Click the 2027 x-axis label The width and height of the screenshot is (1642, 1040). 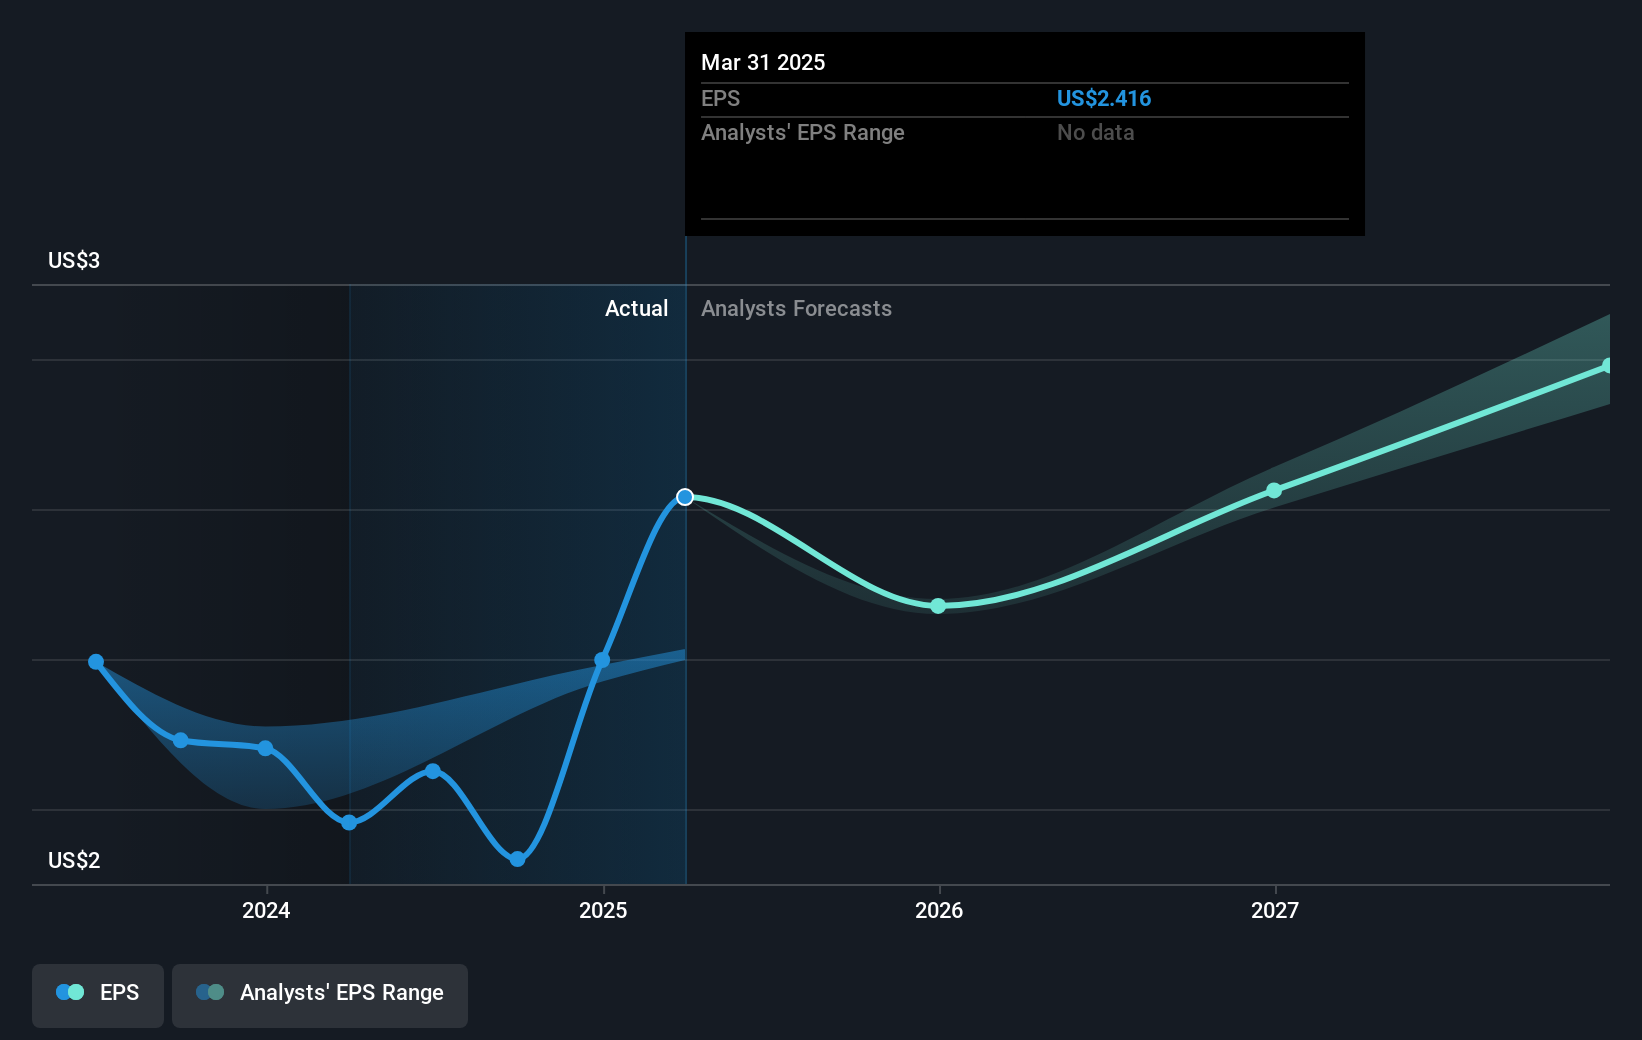1275,910
